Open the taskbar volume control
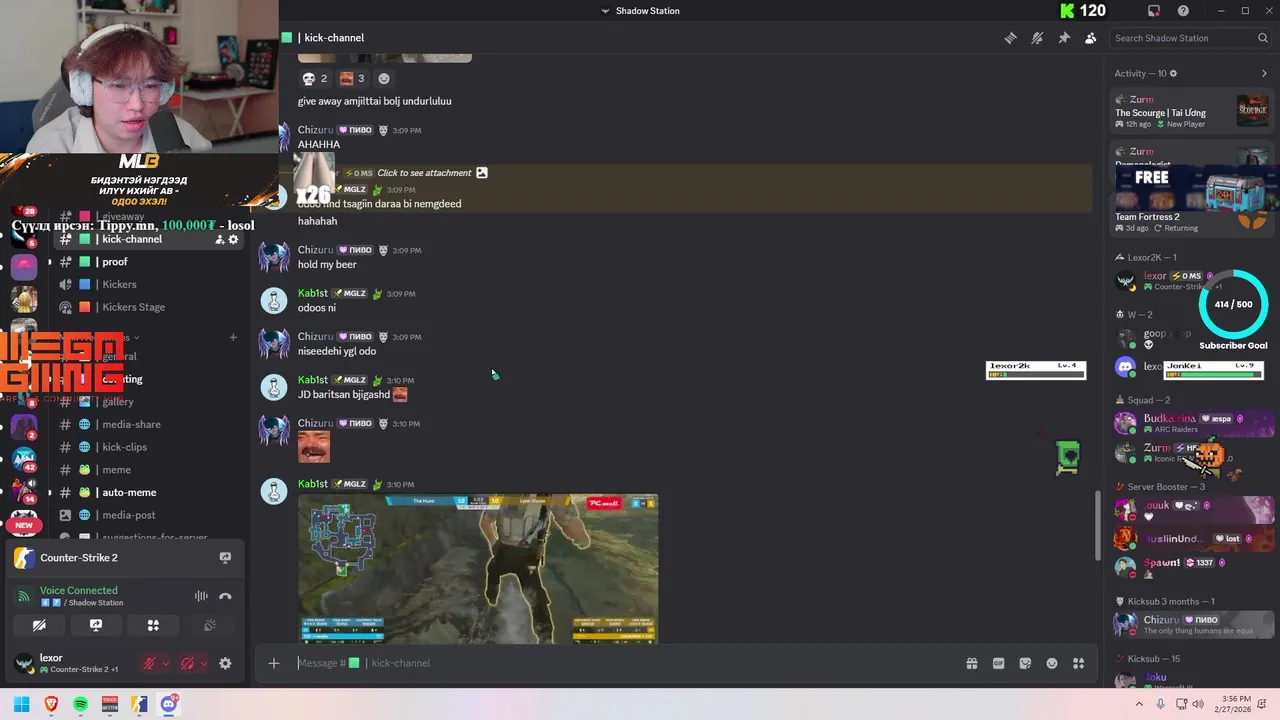 coord(1198,704)
